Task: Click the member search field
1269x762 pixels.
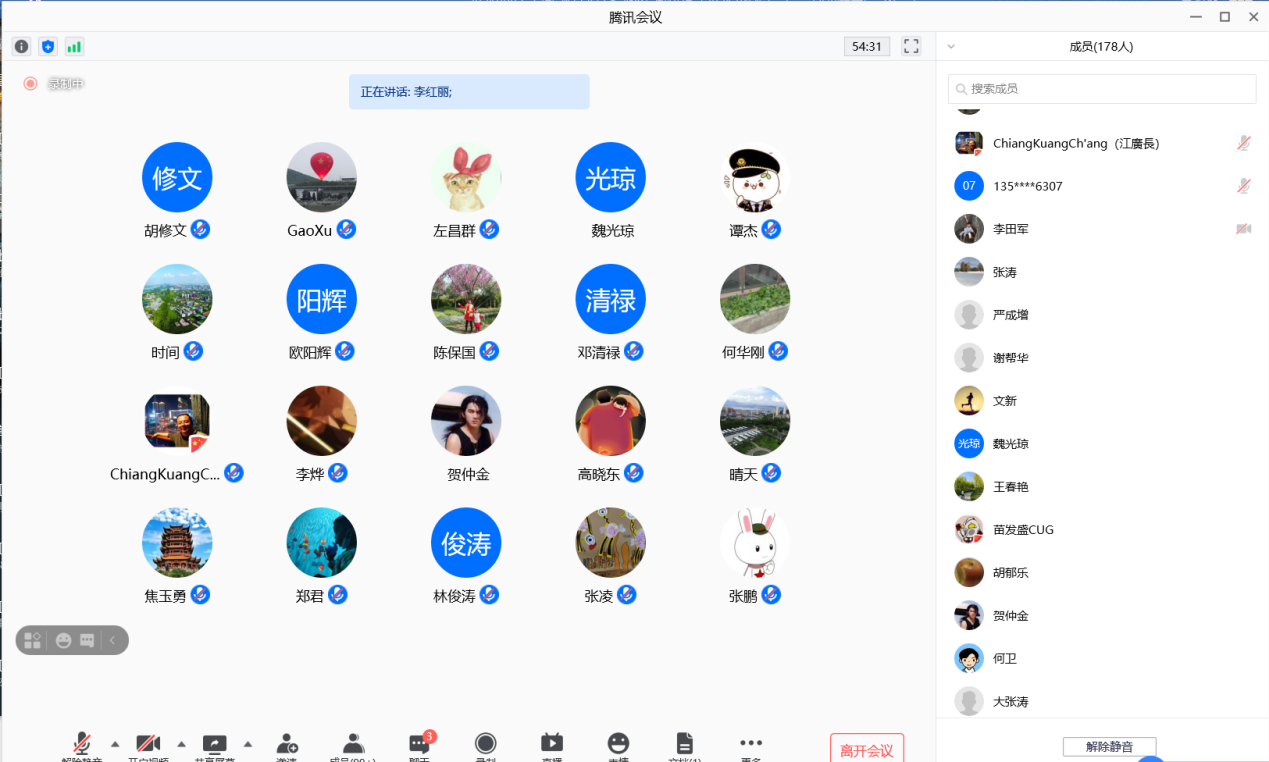Action: coord(1102,89)
